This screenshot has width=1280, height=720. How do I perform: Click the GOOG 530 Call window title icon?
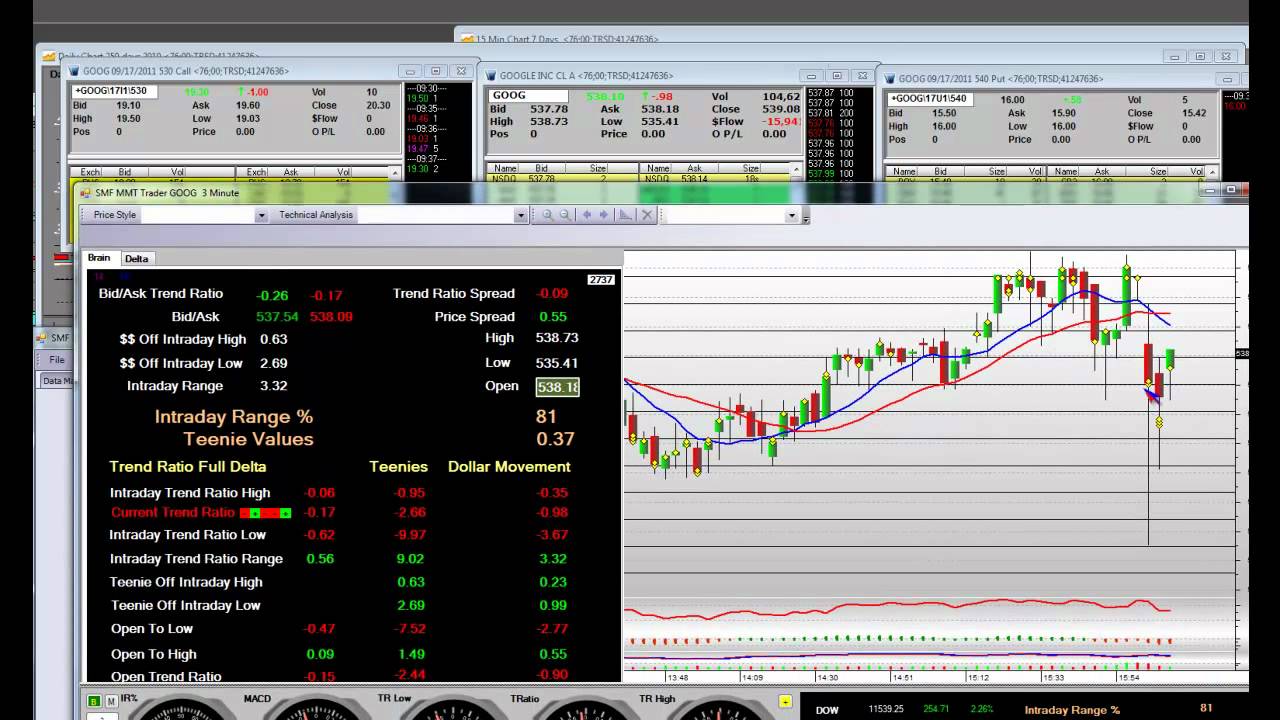click(73, 72)
